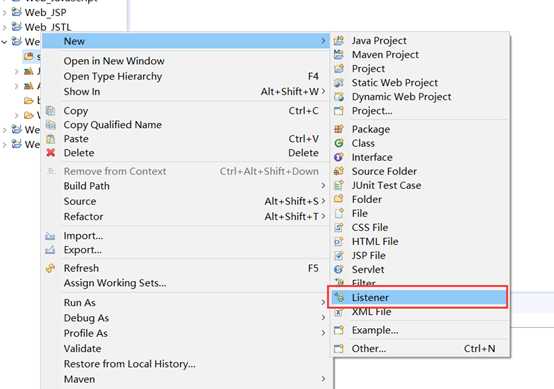Click the Dynamic Web Project icon
The height and width of the screenshot is (389, 554).
338,96
